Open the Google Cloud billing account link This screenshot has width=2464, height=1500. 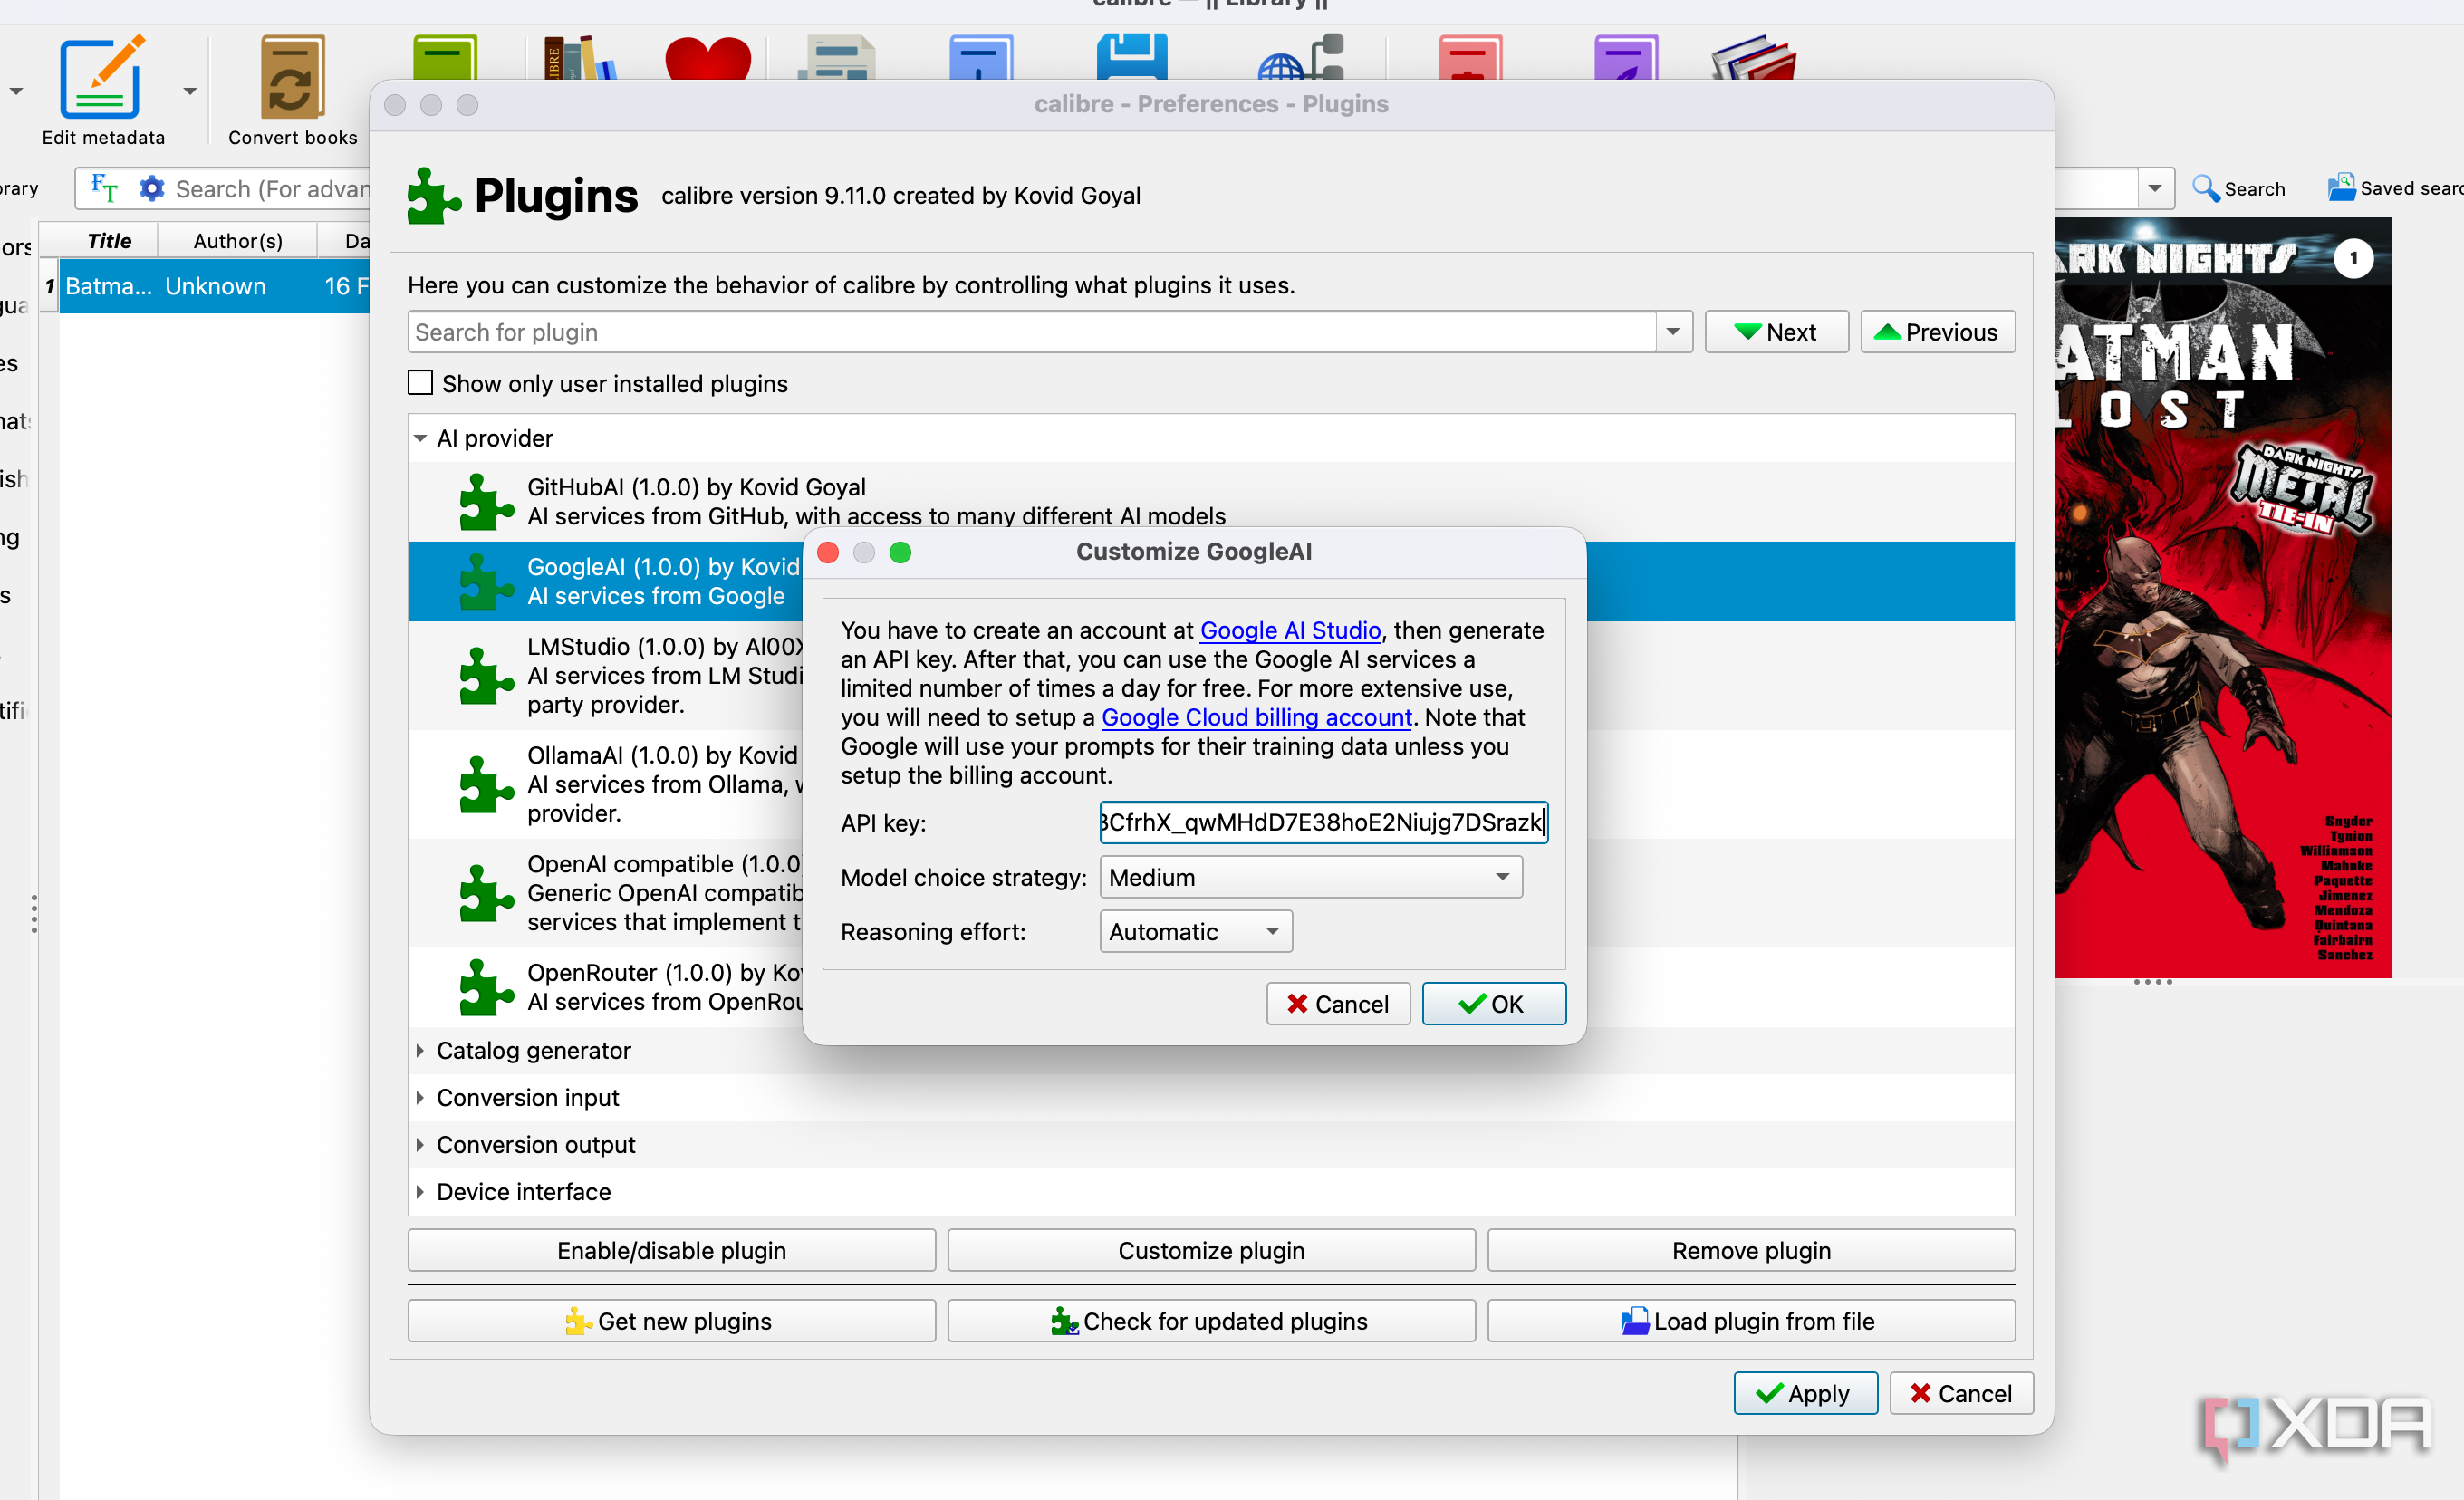point(1256,717)
